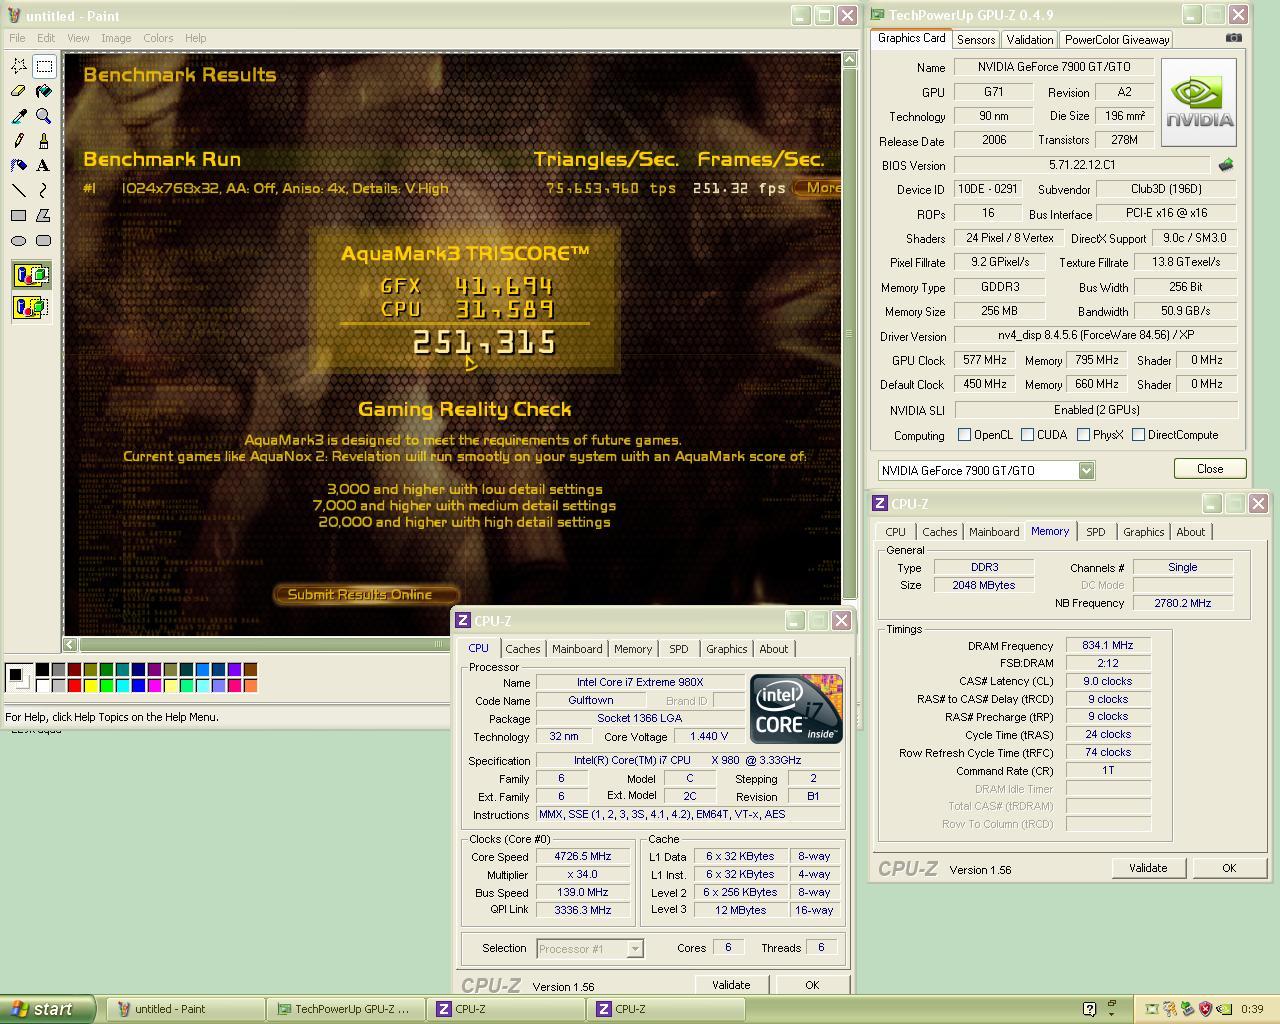
Task: Click the GPU-Z camera screenshot icon
Action: click(1234, 38)
